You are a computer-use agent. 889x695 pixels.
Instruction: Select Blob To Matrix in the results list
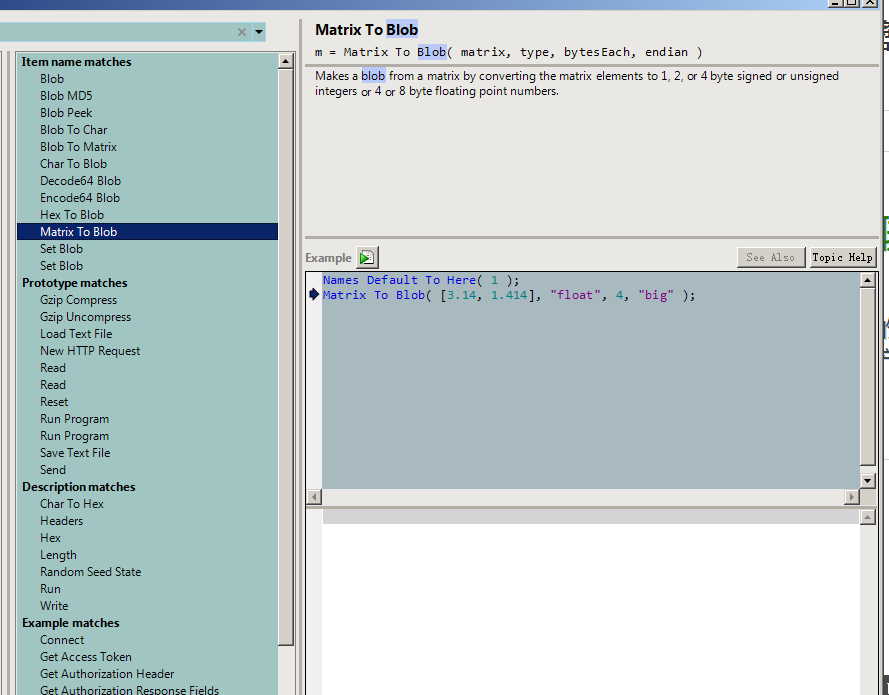[78, 147]
